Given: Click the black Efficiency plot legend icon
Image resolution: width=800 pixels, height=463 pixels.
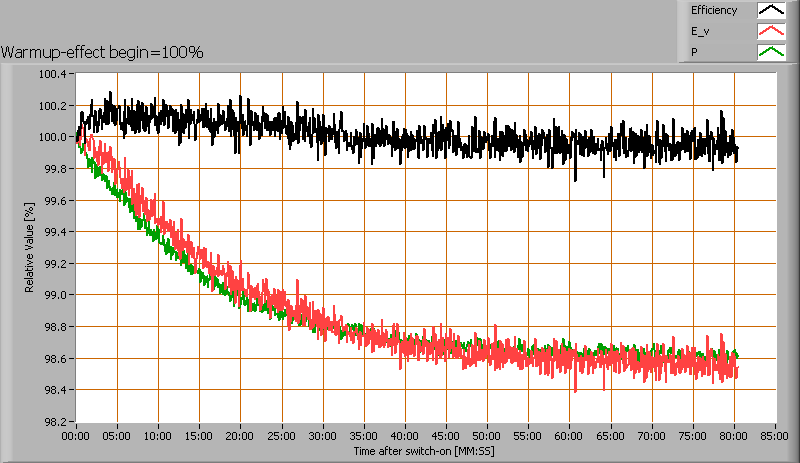Looking at the screenshot, I should [x=770, y=11].
